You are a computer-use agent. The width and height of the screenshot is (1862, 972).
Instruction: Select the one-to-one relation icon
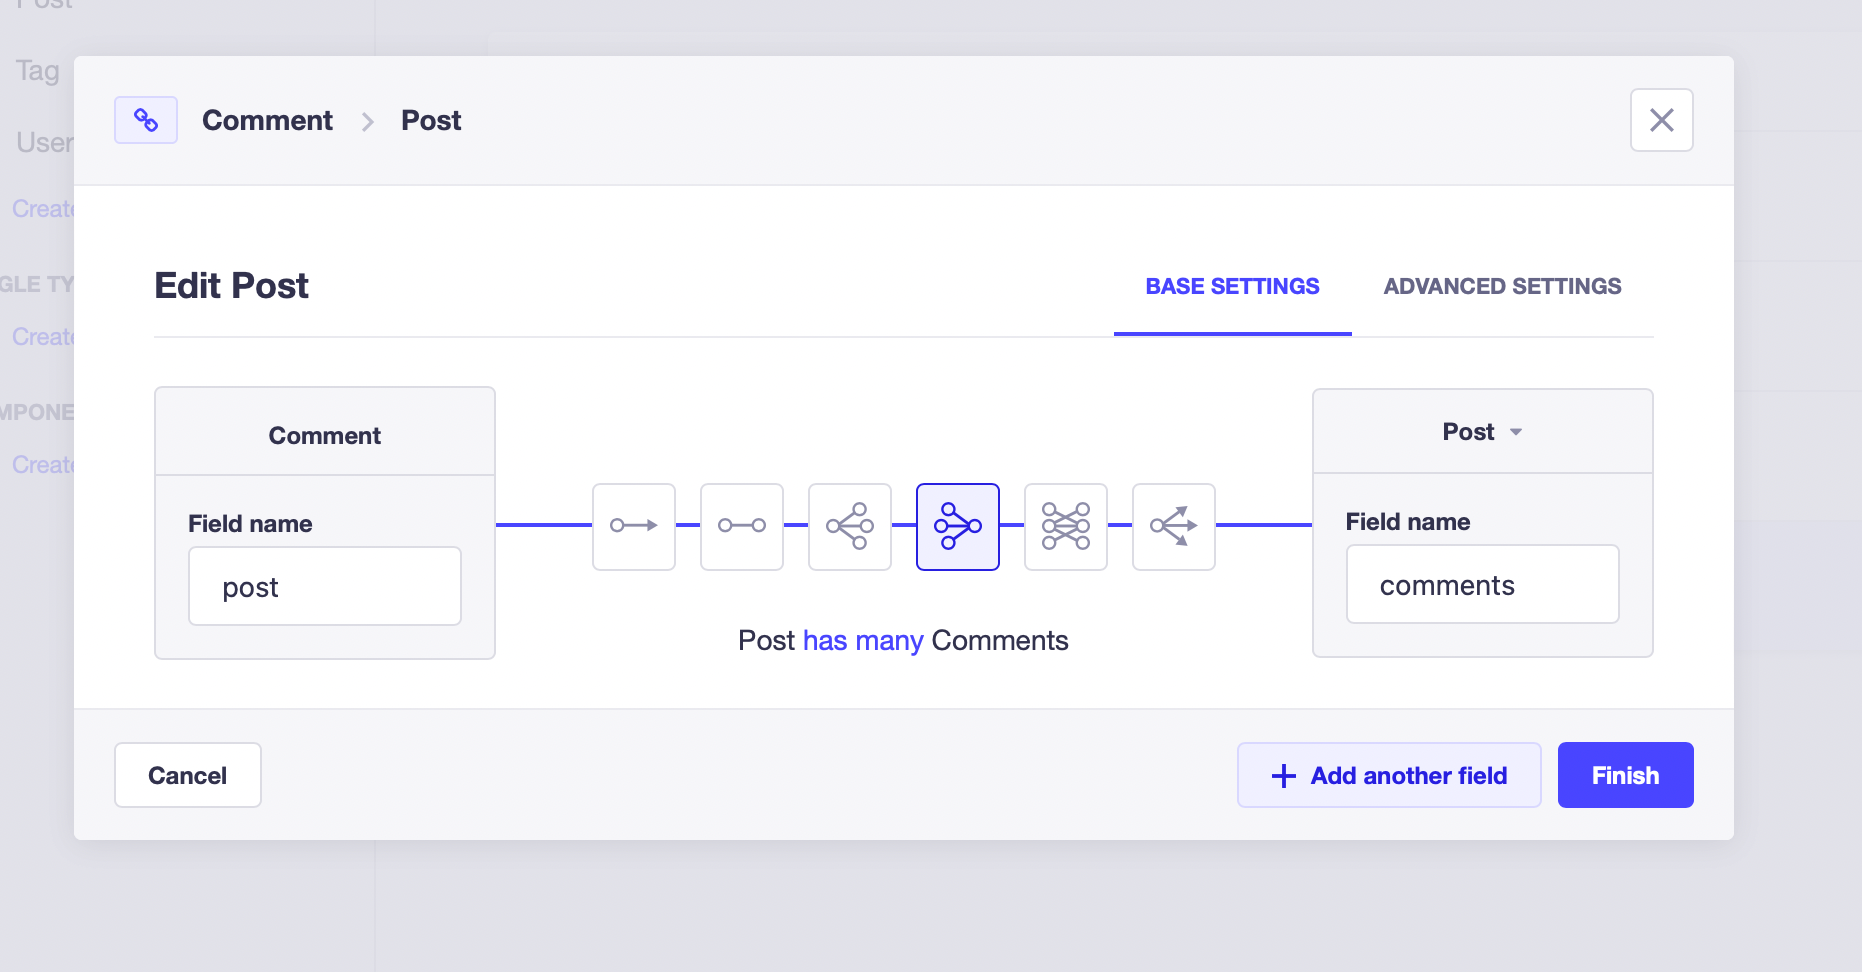742,526
